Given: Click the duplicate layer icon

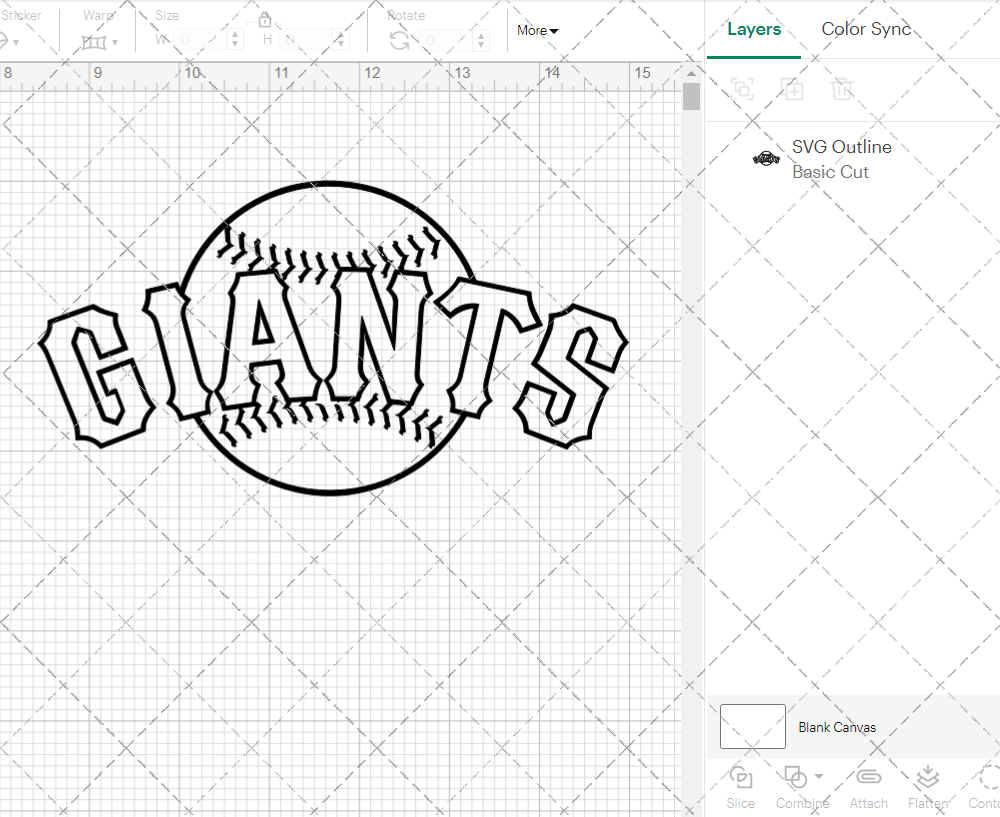Looking at the screenshot, I should click(x=792, y=89).
